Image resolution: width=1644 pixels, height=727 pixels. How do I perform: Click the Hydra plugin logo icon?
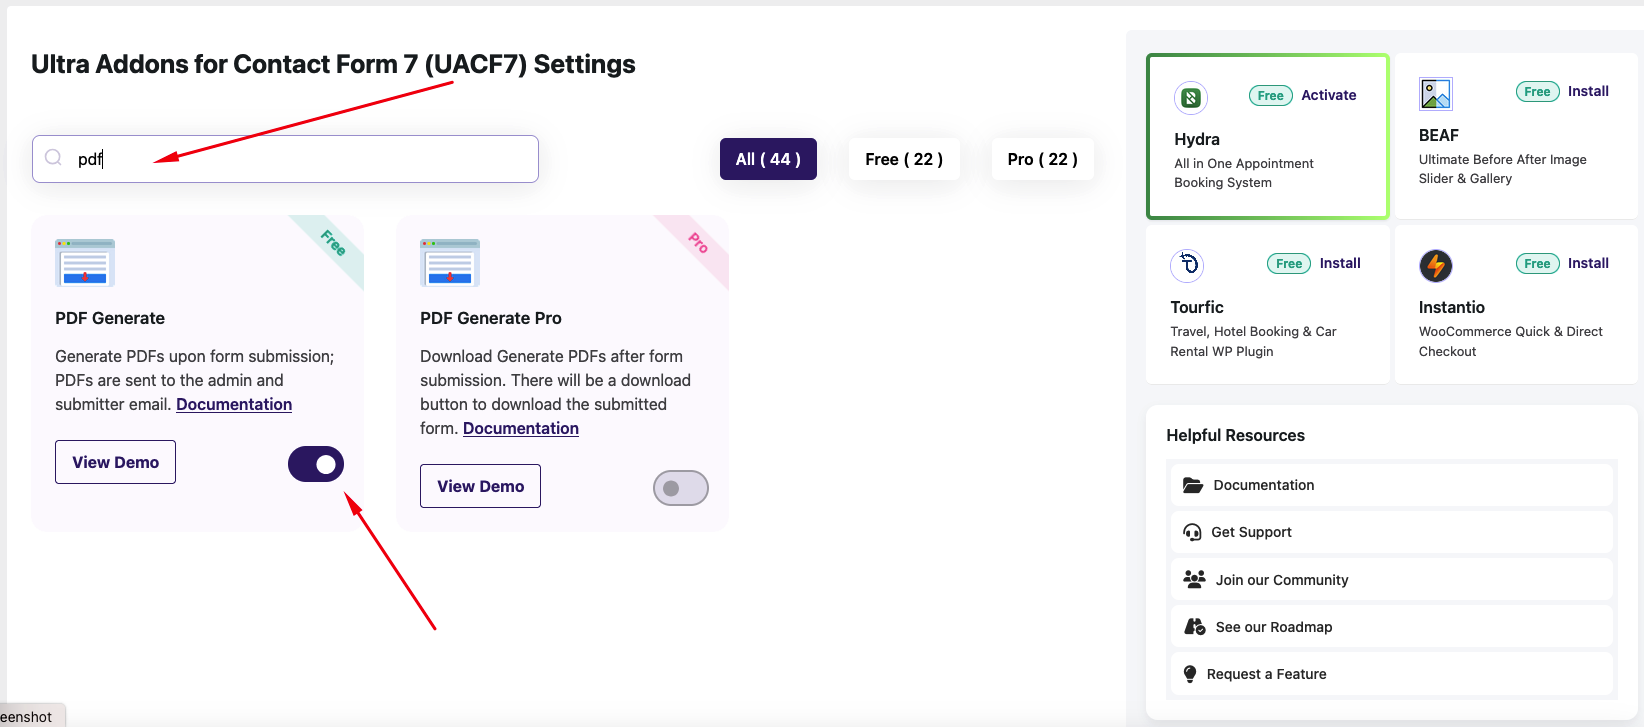[1191, 97]
